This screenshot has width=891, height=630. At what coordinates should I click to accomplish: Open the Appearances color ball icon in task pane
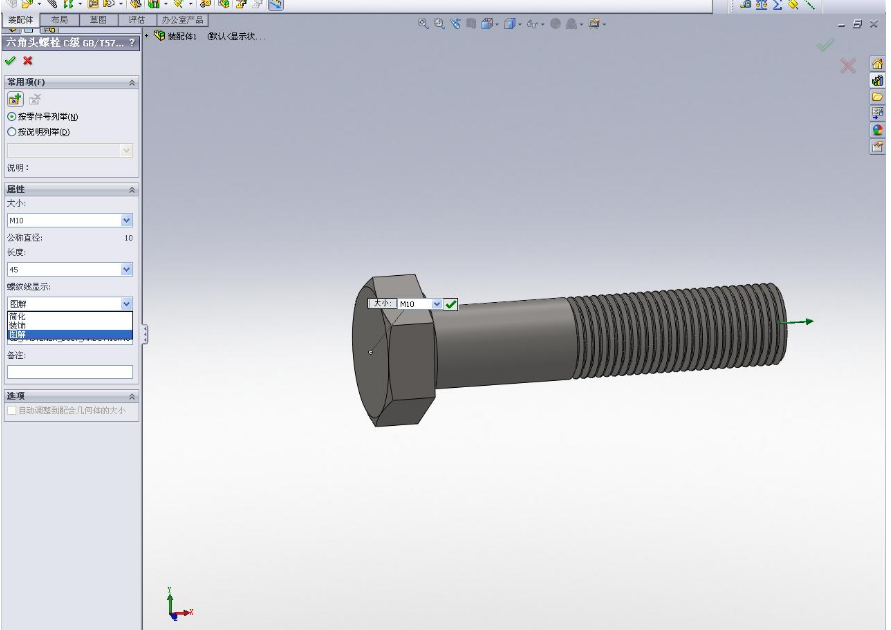click(x=878, y=130)
